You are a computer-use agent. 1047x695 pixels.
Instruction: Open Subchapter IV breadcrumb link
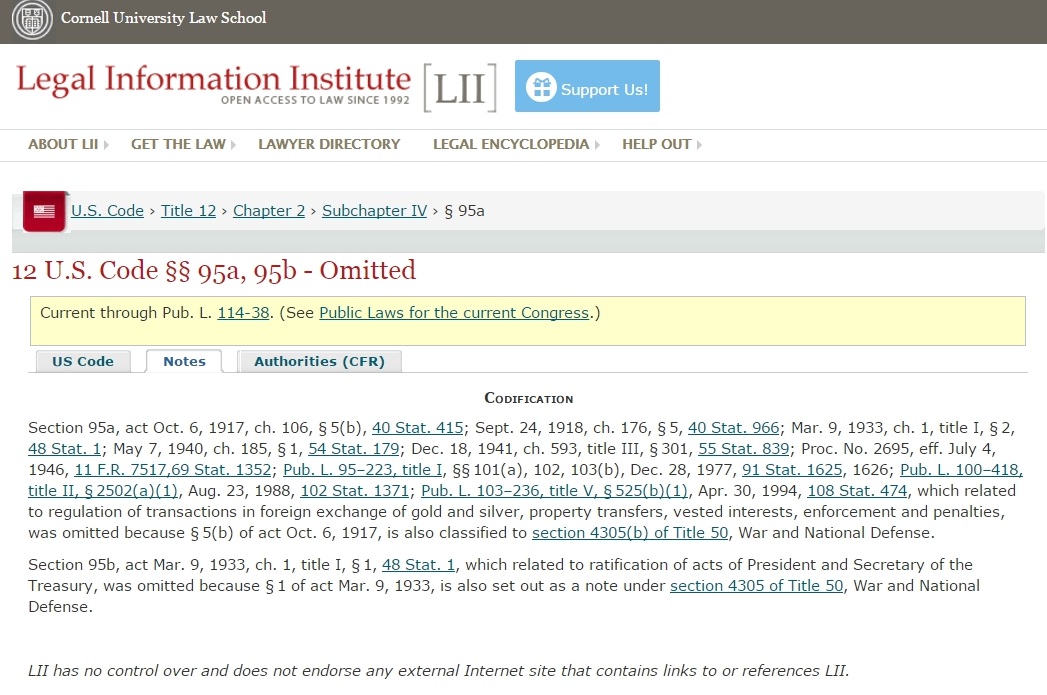click(x=374, y=210)
